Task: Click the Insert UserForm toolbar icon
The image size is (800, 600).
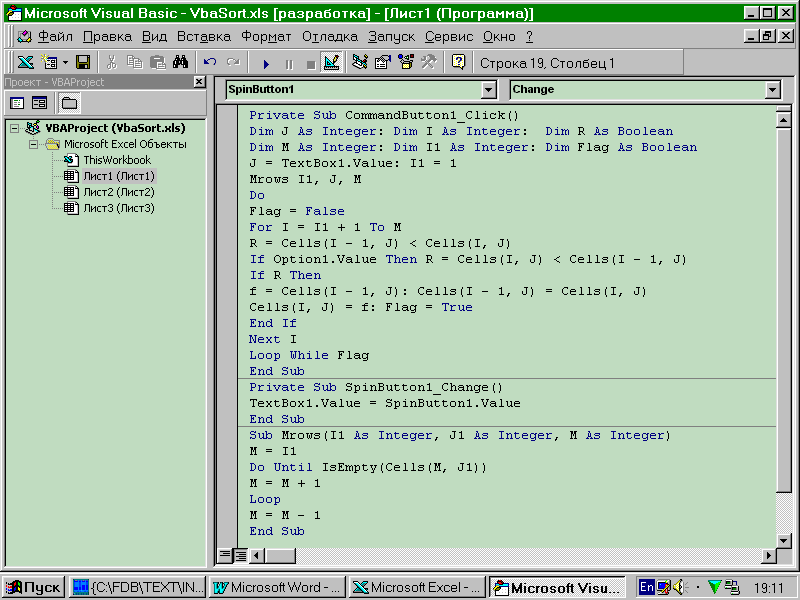Action: (x=49, y=63)
